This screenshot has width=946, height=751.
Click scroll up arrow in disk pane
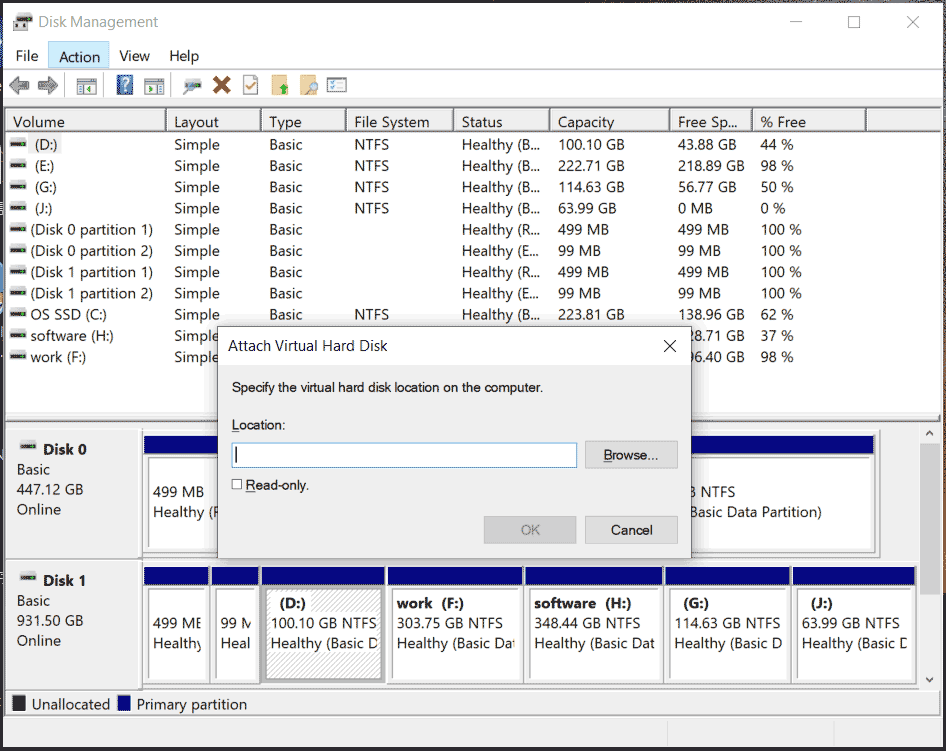(x=930, y=433)
